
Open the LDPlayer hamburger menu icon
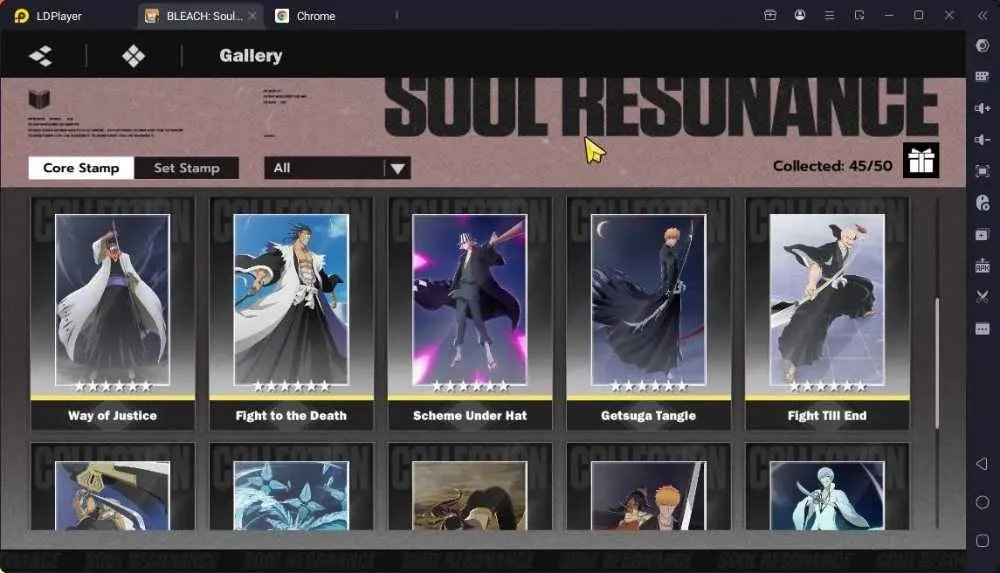(829, 15)
